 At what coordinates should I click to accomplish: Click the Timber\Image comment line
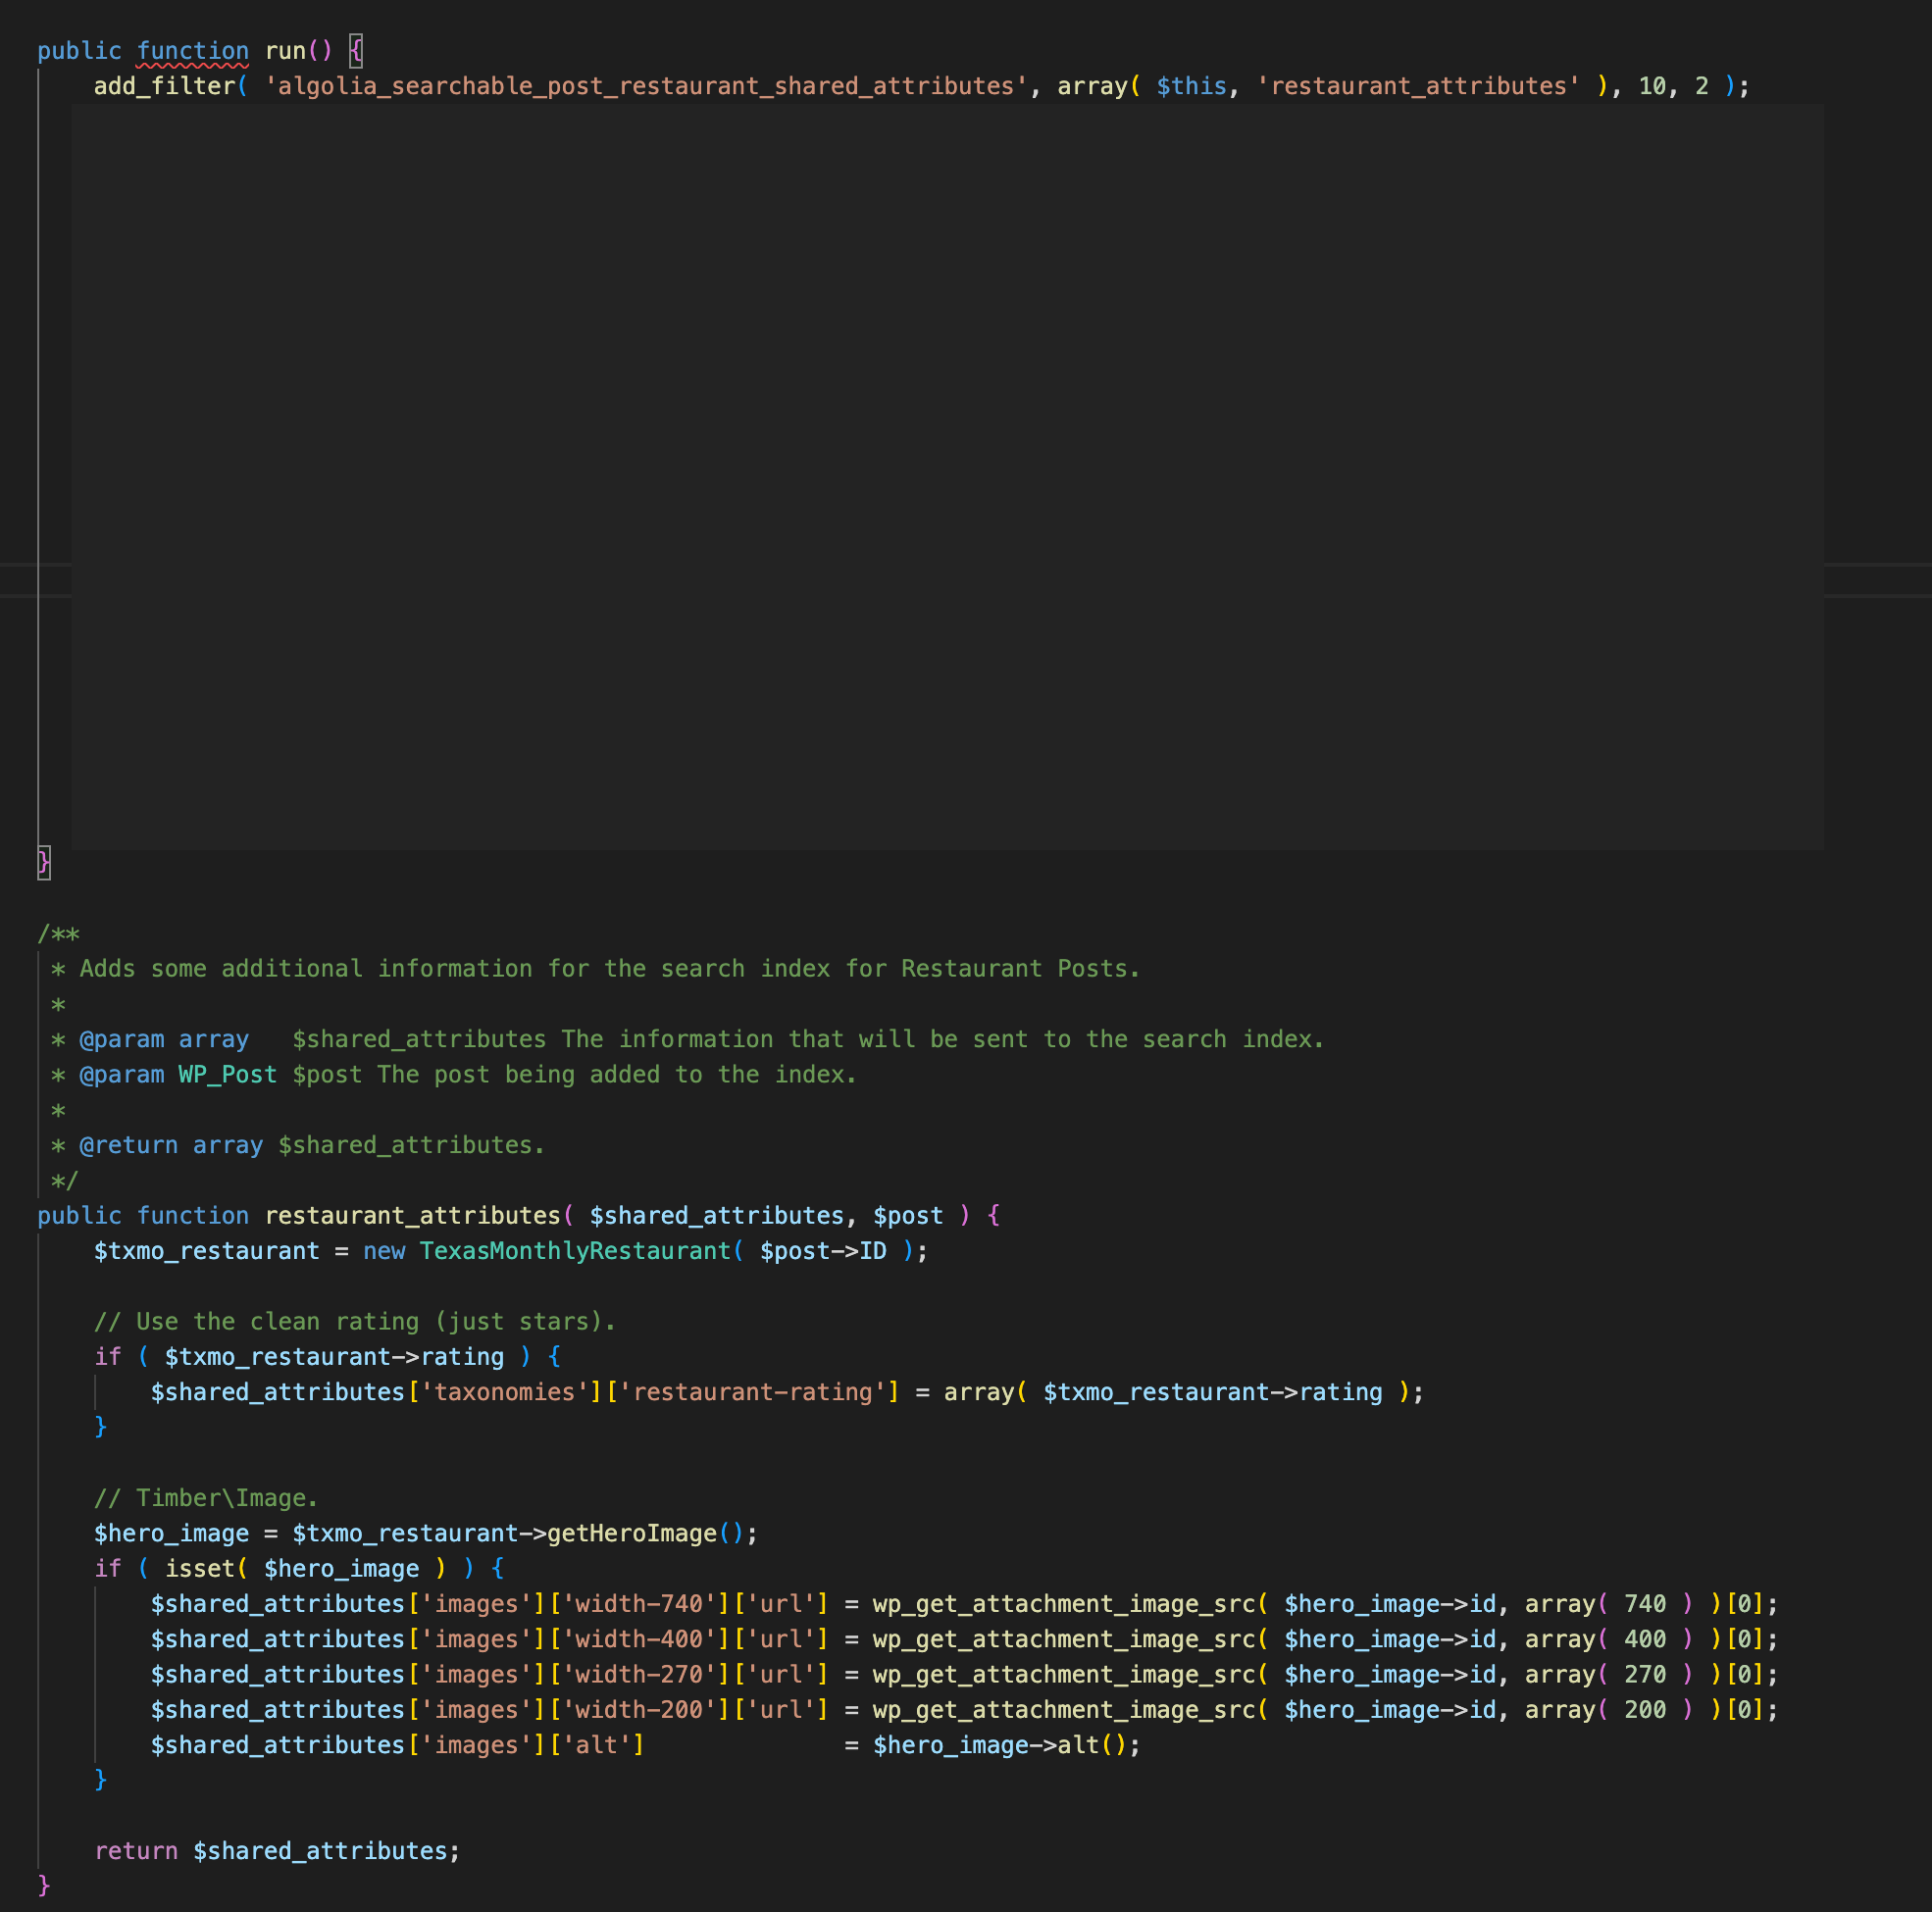(x=206, y=1498)
